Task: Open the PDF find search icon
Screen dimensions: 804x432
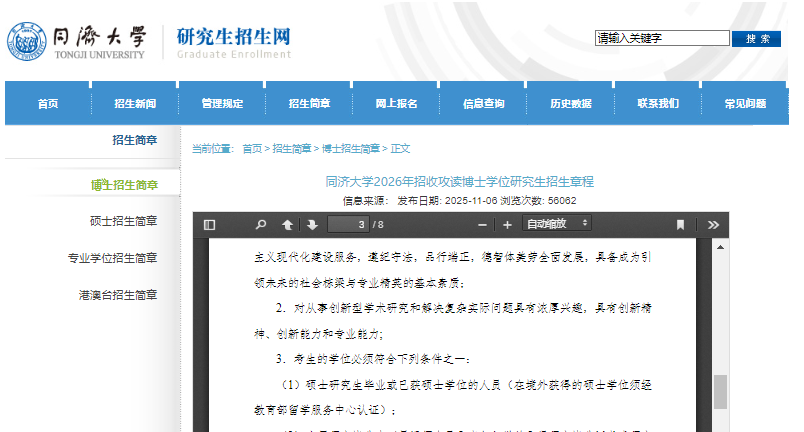Action: (261, 225)
